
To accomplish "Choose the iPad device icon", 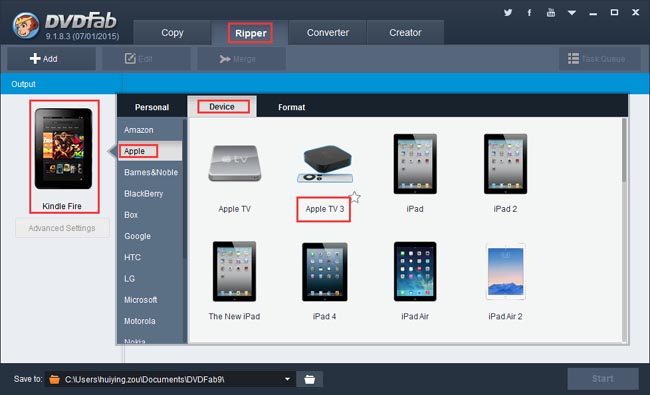I will tap(415, 164).
